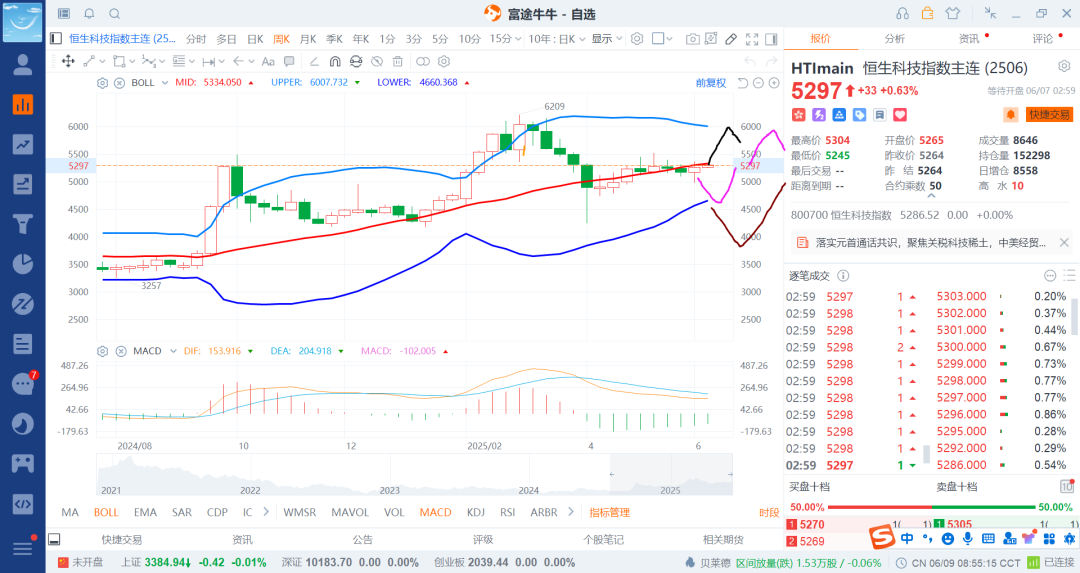
Task: Click the pink heart favorite icon
Action: (x=900, y=114)
